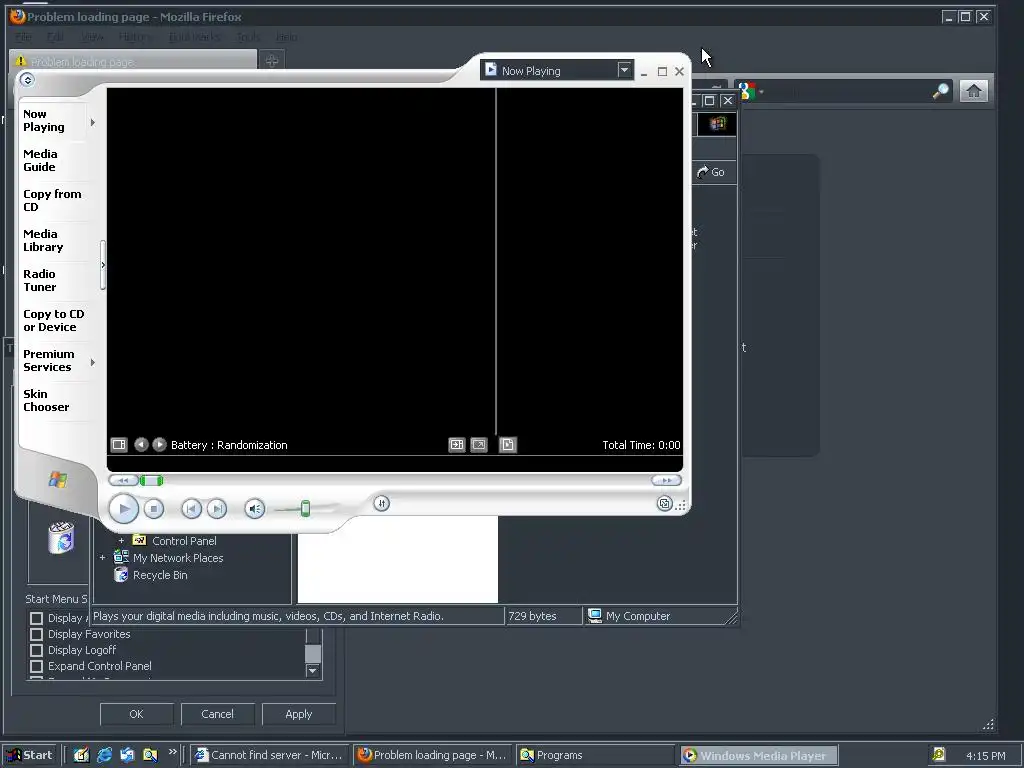Viewport: 1024px width, 768px height.
Task: Select Control Panel in the folder tree
Action: click(x=184, y=541)
